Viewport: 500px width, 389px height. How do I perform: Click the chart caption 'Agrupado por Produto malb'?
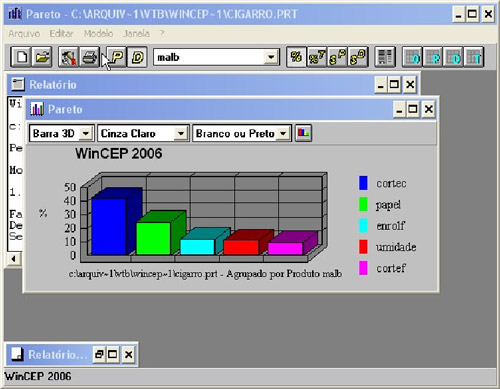click(284, 274)
